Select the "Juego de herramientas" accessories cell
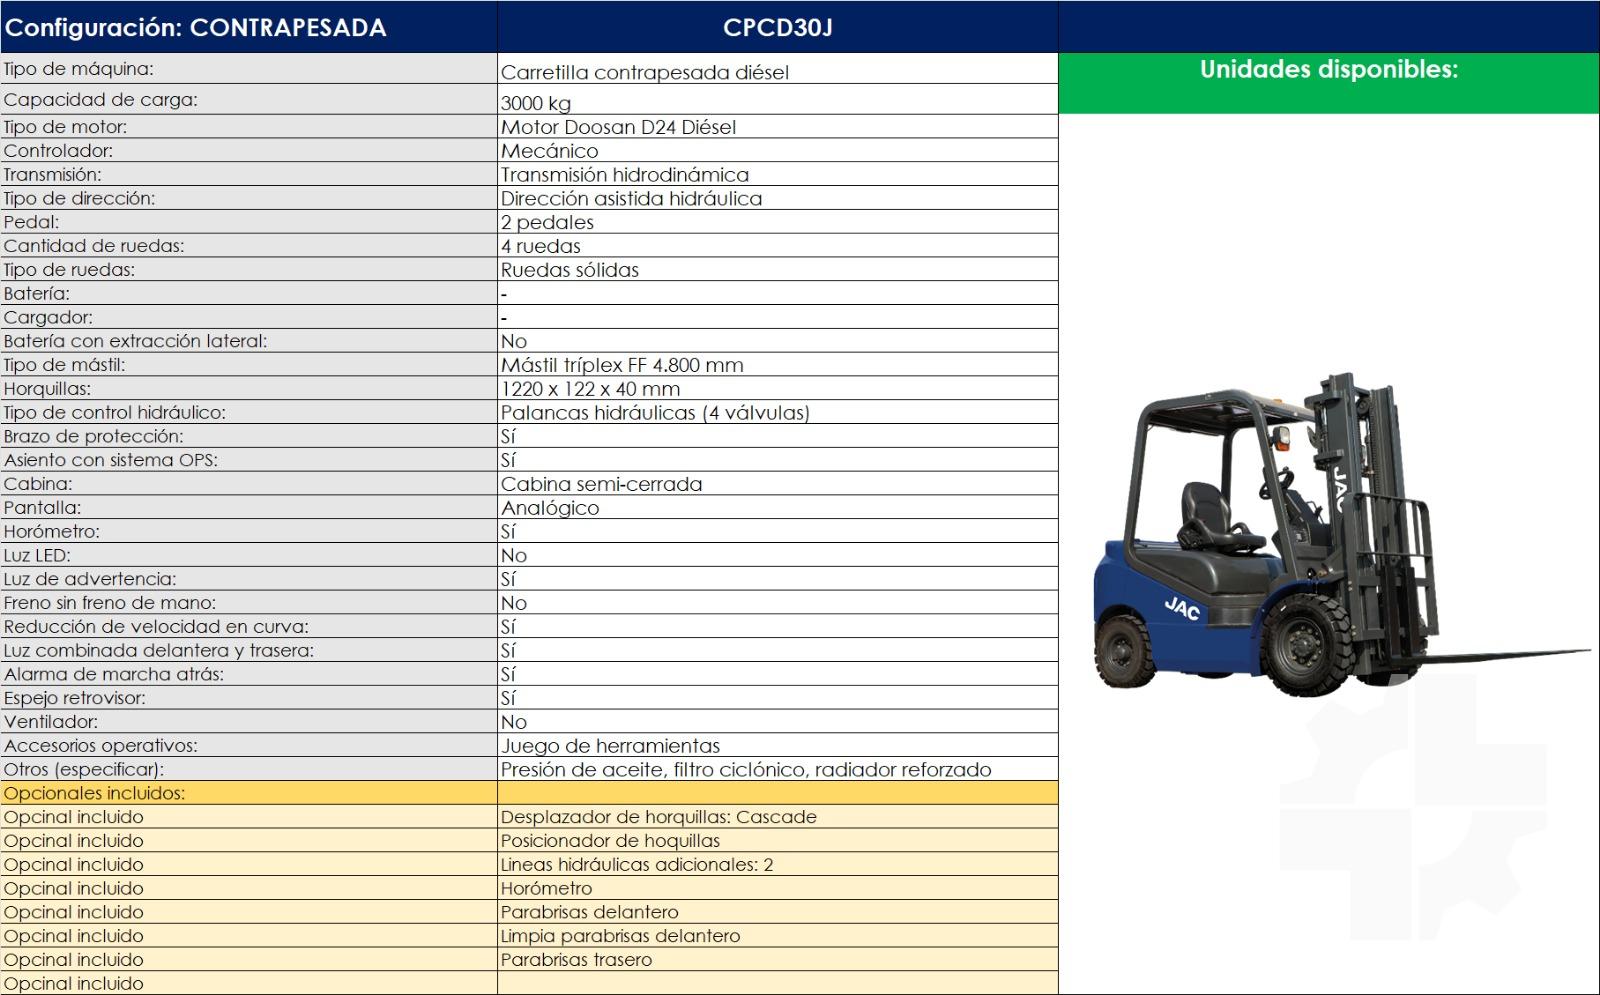1600x995 pixels. pos(610,746)
